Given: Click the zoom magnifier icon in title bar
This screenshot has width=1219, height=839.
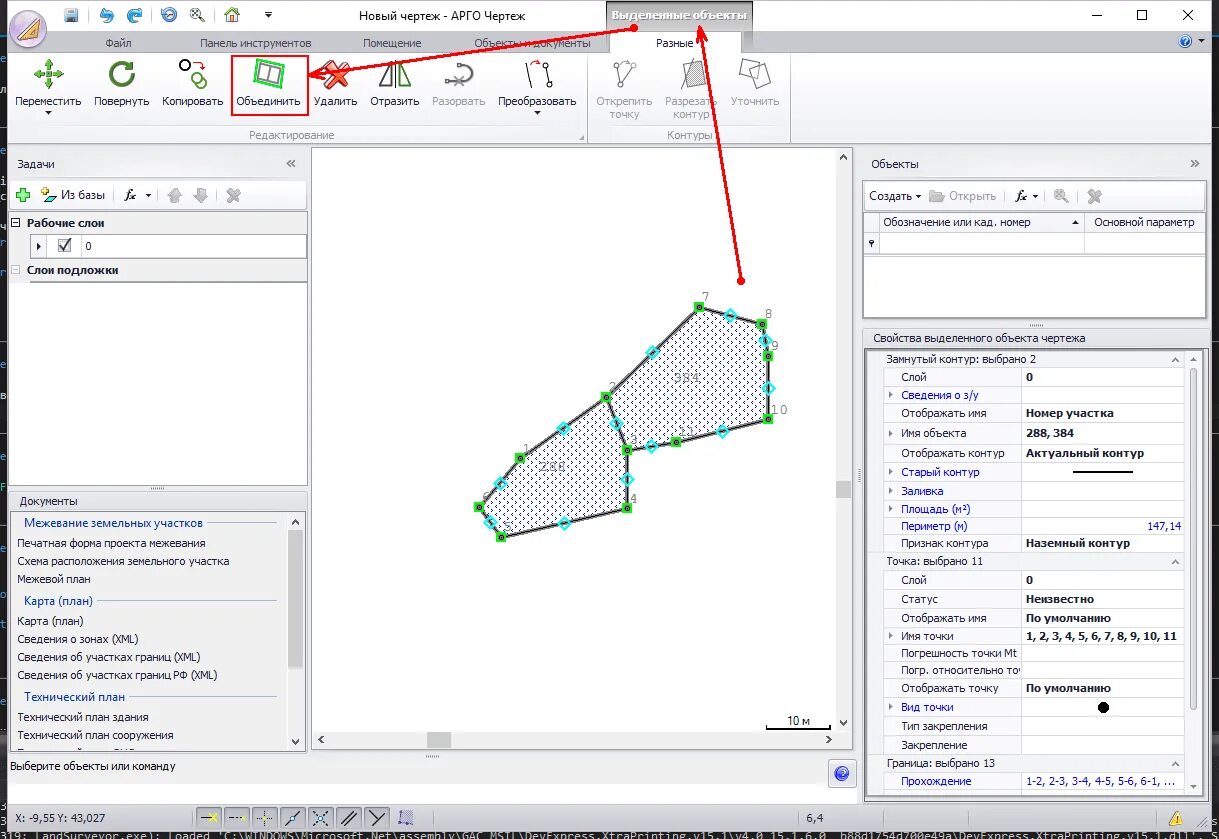Looking at the screenshot, I should [197, 15].
